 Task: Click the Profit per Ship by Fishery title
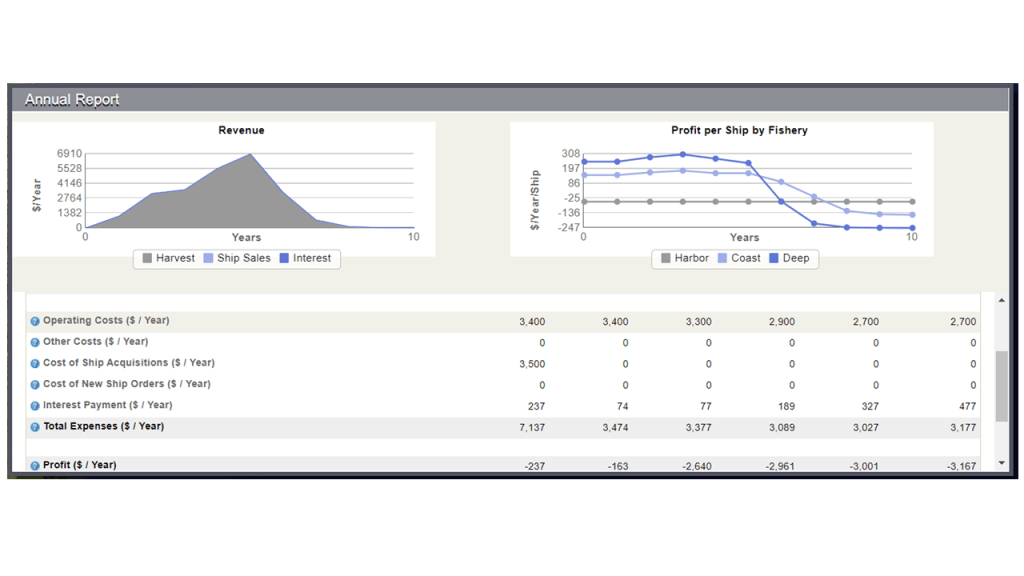739,130
